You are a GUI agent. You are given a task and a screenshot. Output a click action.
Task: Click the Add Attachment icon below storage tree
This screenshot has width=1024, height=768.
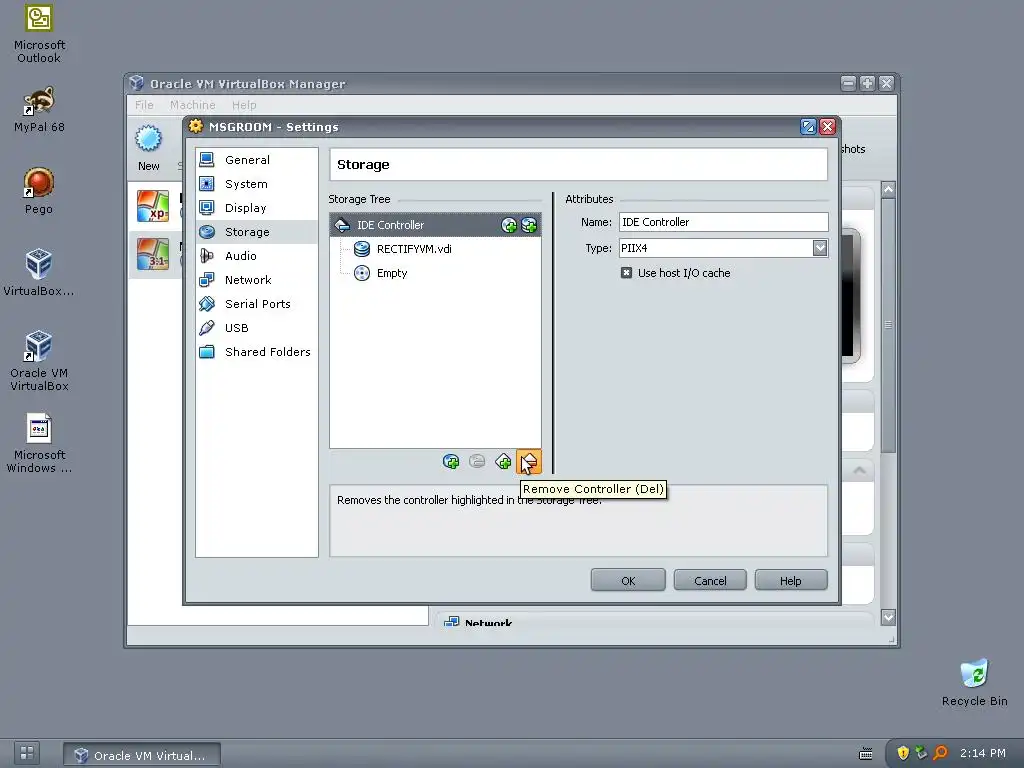point(451,462)
